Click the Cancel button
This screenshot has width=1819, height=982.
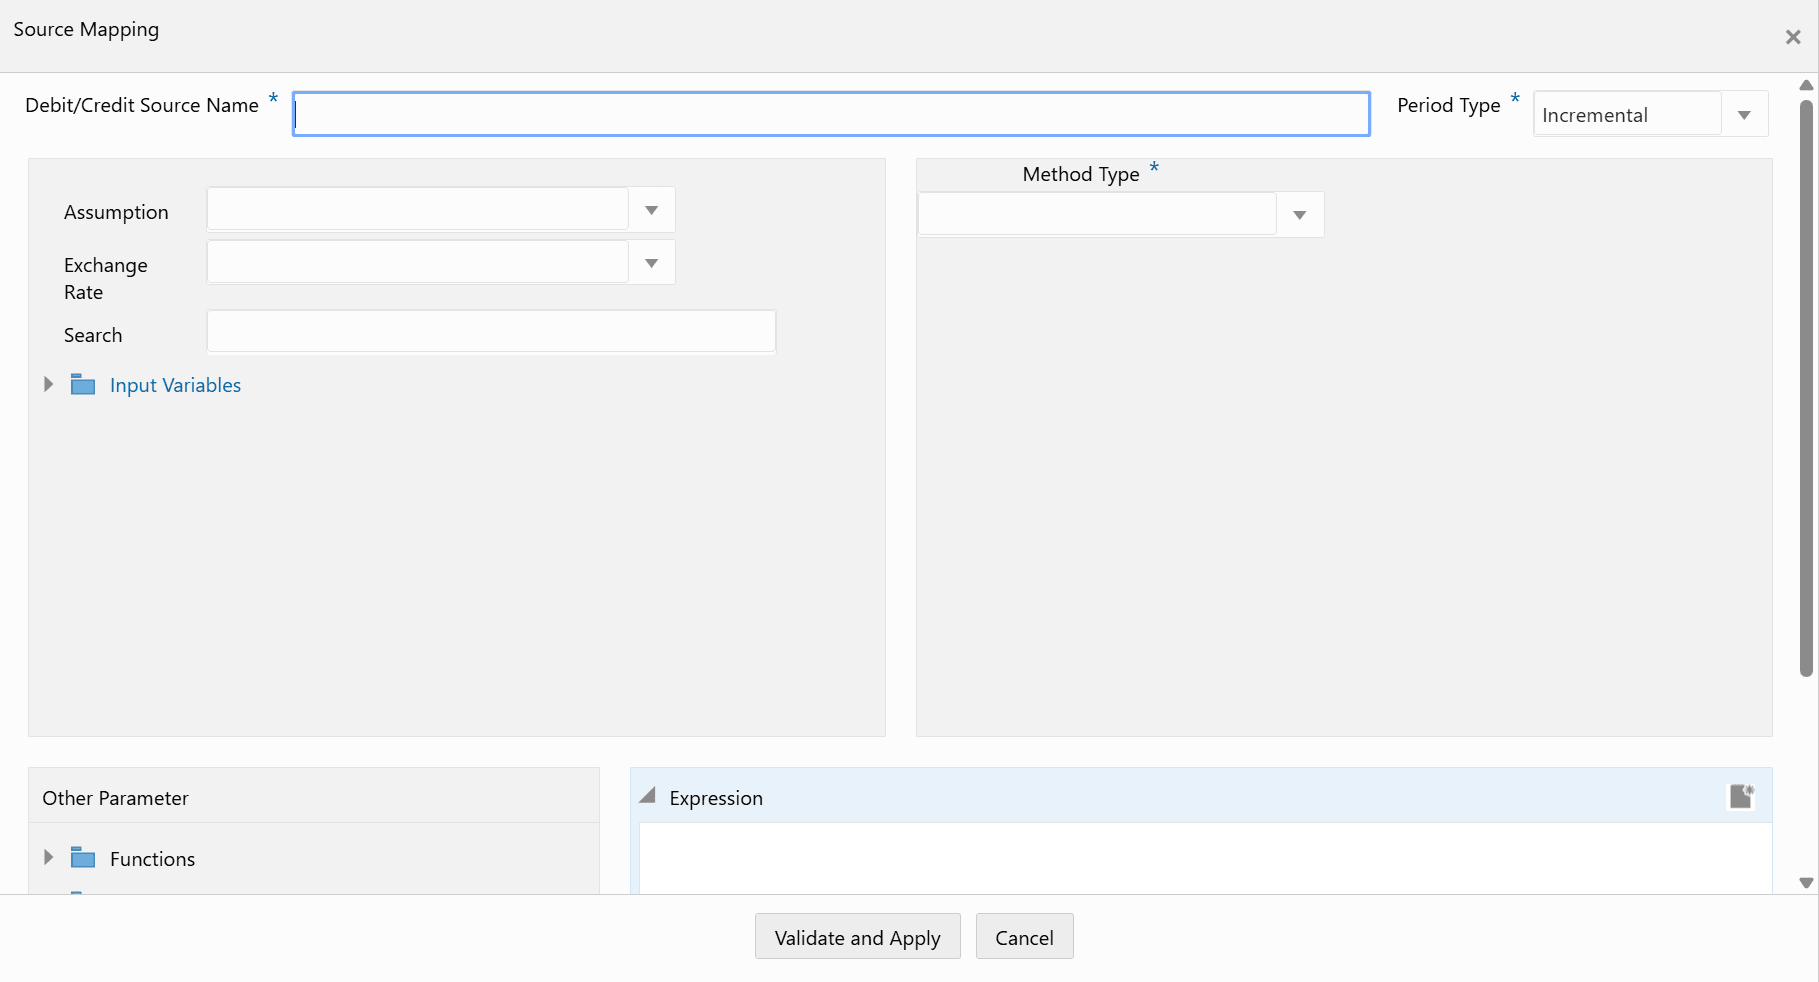[1024, 937]
